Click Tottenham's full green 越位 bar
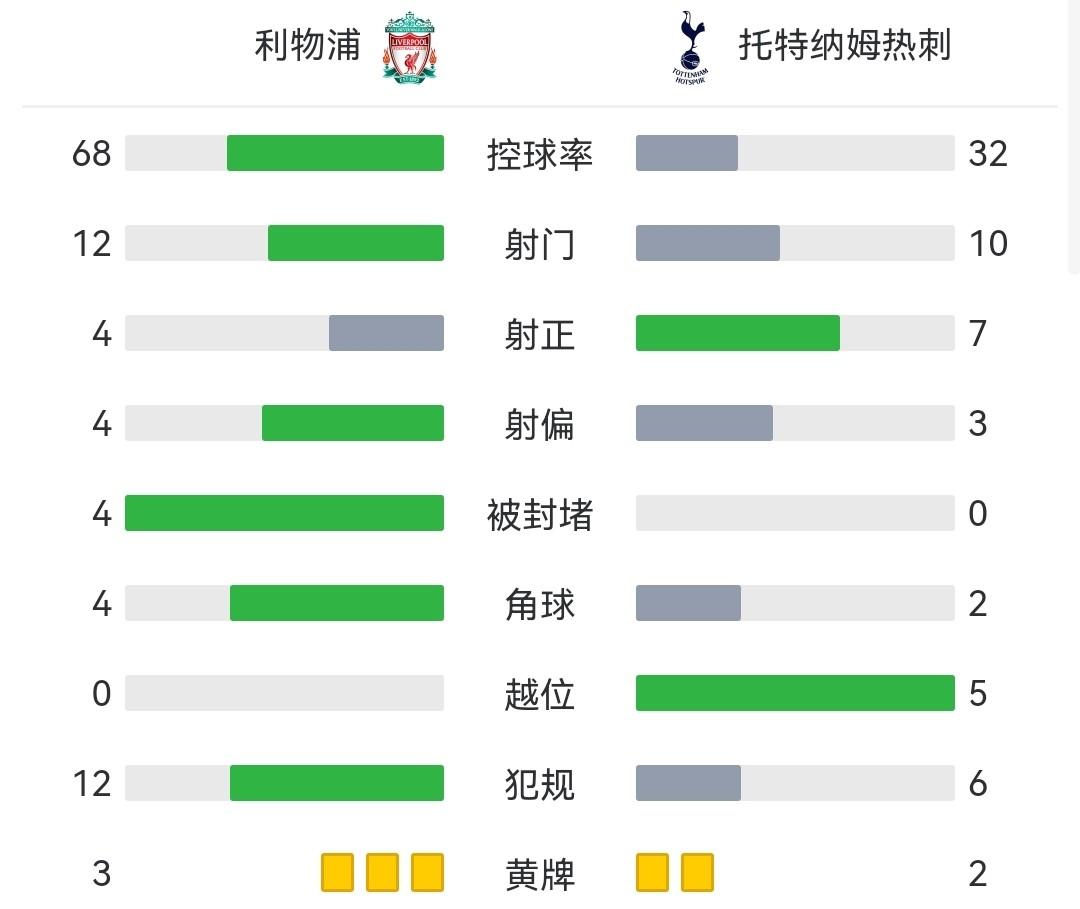Screen dimensions: 1080x909 [x=795, y=693]
